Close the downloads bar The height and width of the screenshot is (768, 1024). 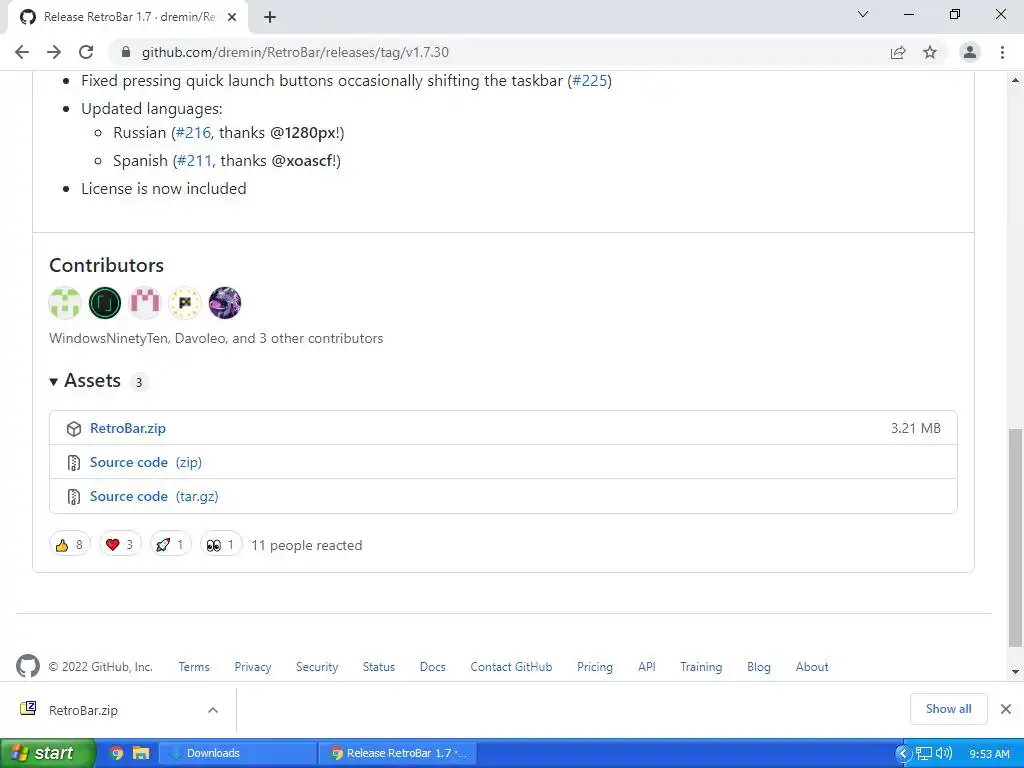pyautogui.click(x=1006, y=709)
